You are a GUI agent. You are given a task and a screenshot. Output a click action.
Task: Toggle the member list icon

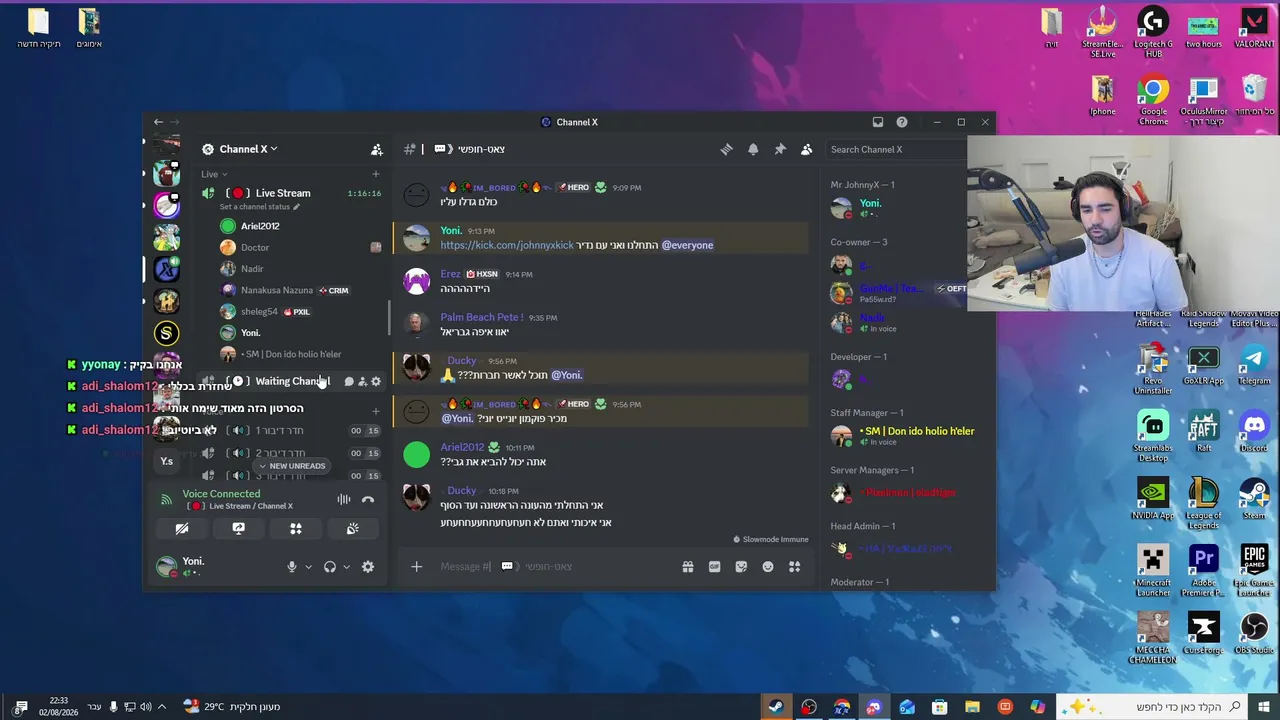coord(807,149)
